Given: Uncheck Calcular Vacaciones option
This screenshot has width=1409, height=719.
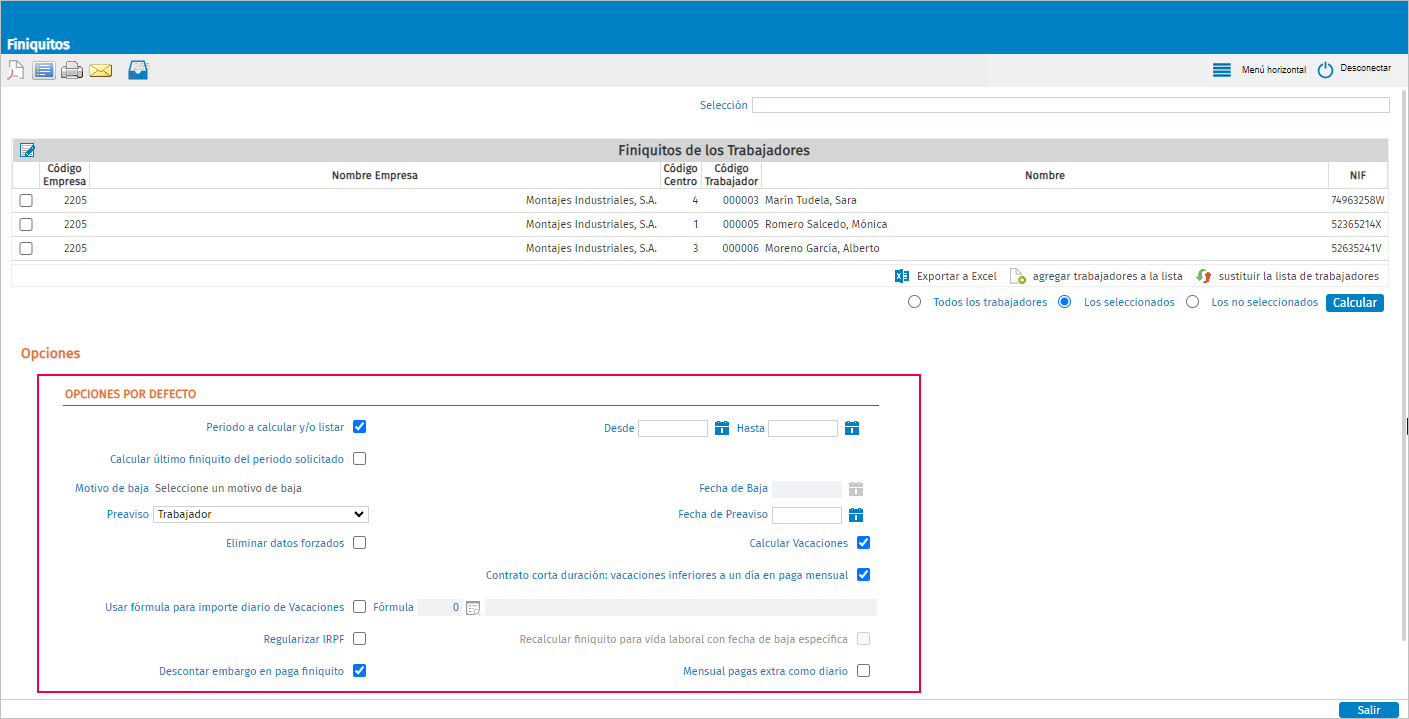Looking at the screenshot, I should pyautogui.click(x=864, y=543).
